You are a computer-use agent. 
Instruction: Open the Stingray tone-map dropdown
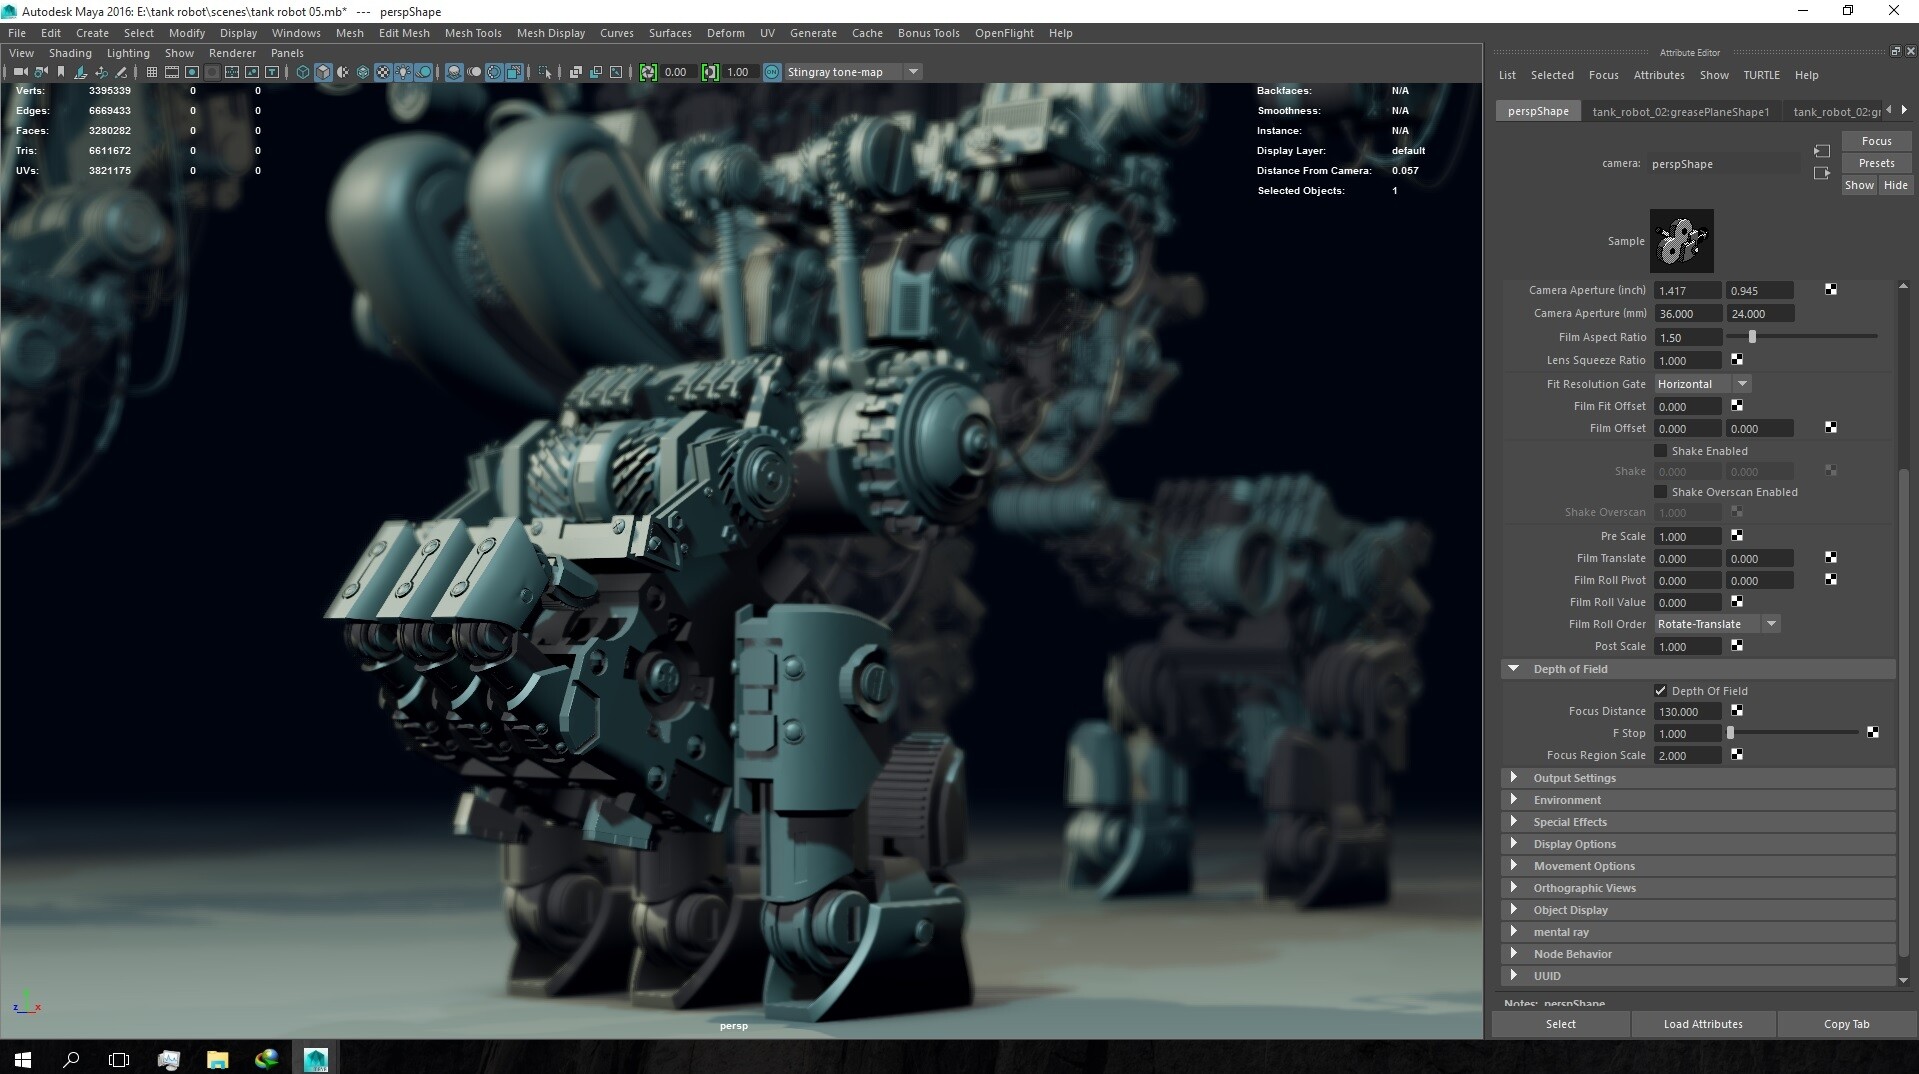[913, 71]
